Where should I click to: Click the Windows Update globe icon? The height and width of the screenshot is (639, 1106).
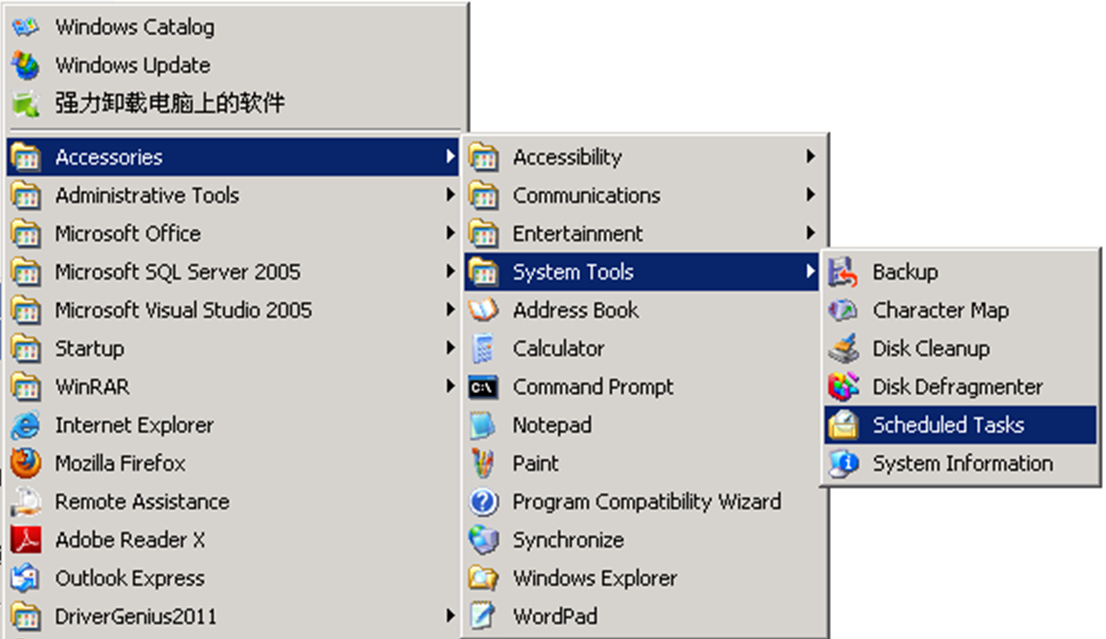(x=26, y=66)
